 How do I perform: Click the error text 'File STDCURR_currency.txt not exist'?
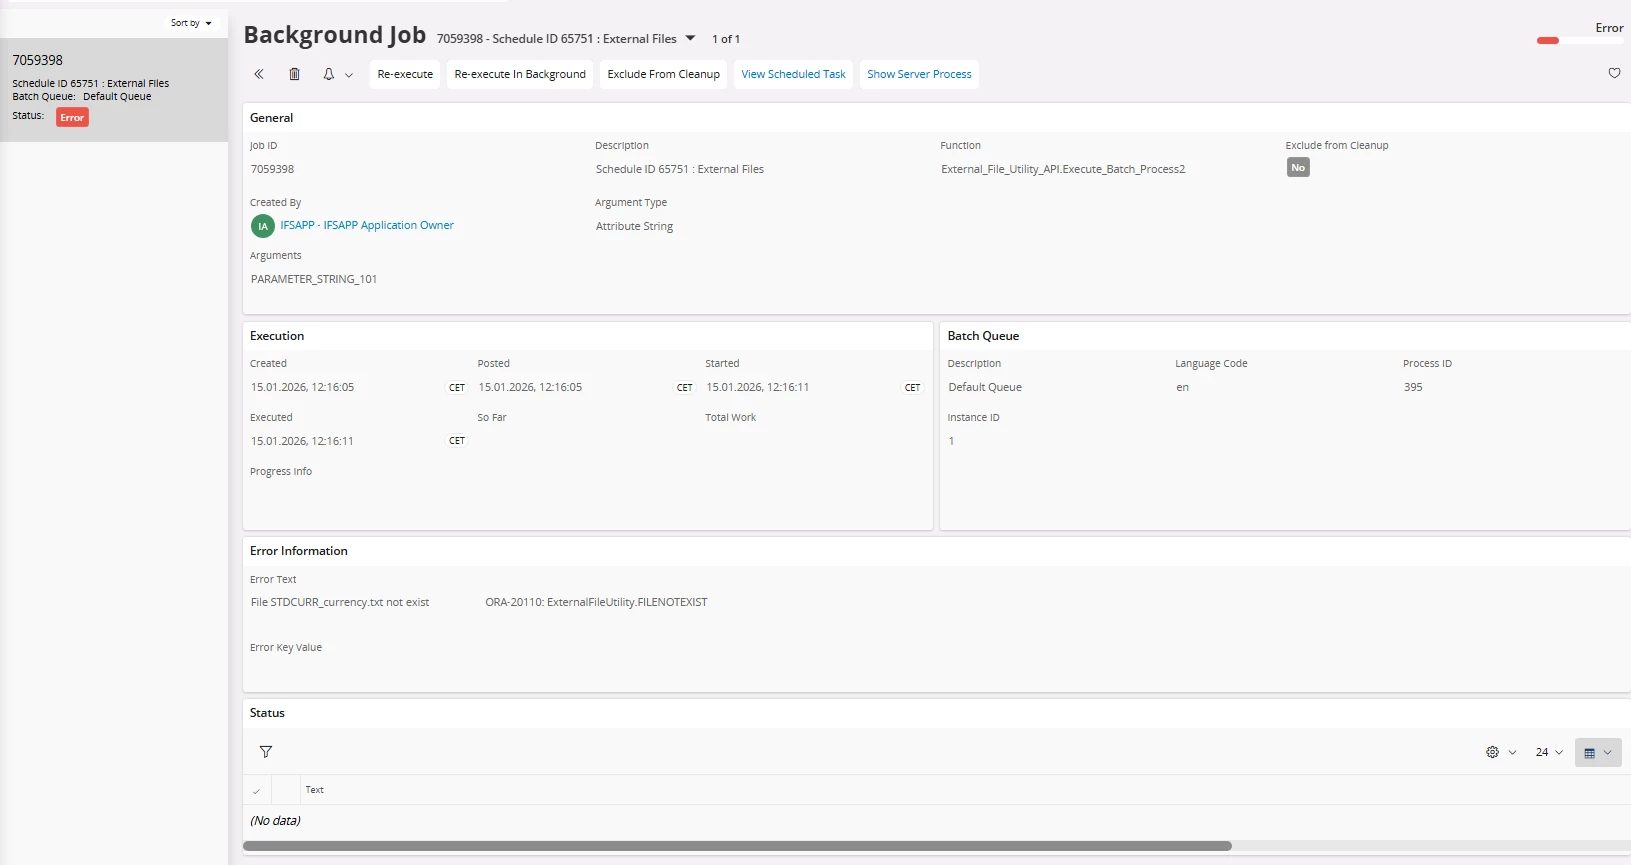tap(340, 602)
